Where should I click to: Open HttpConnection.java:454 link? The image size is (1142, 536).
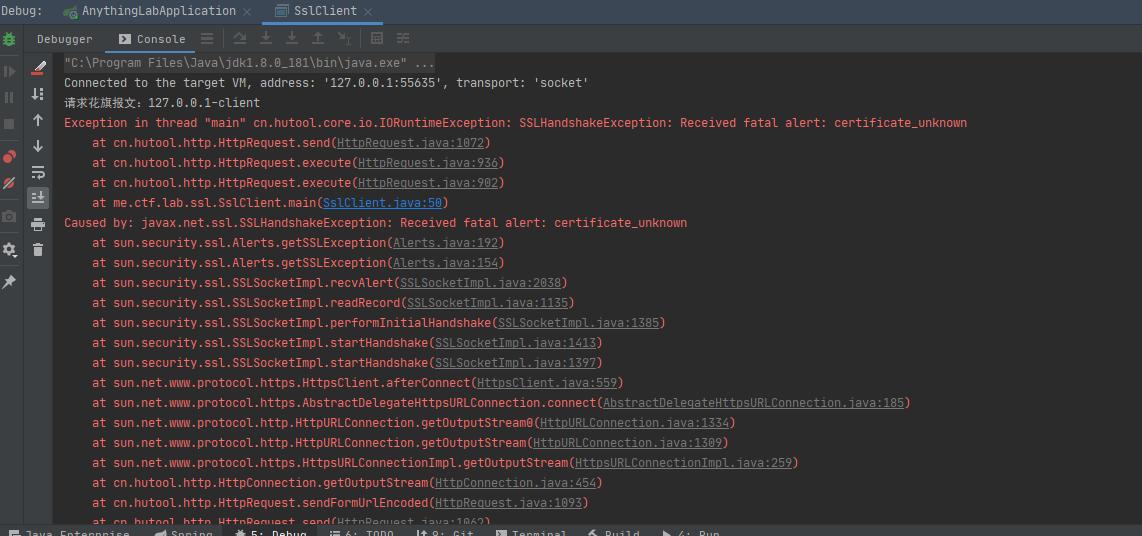tap(515, 483)
